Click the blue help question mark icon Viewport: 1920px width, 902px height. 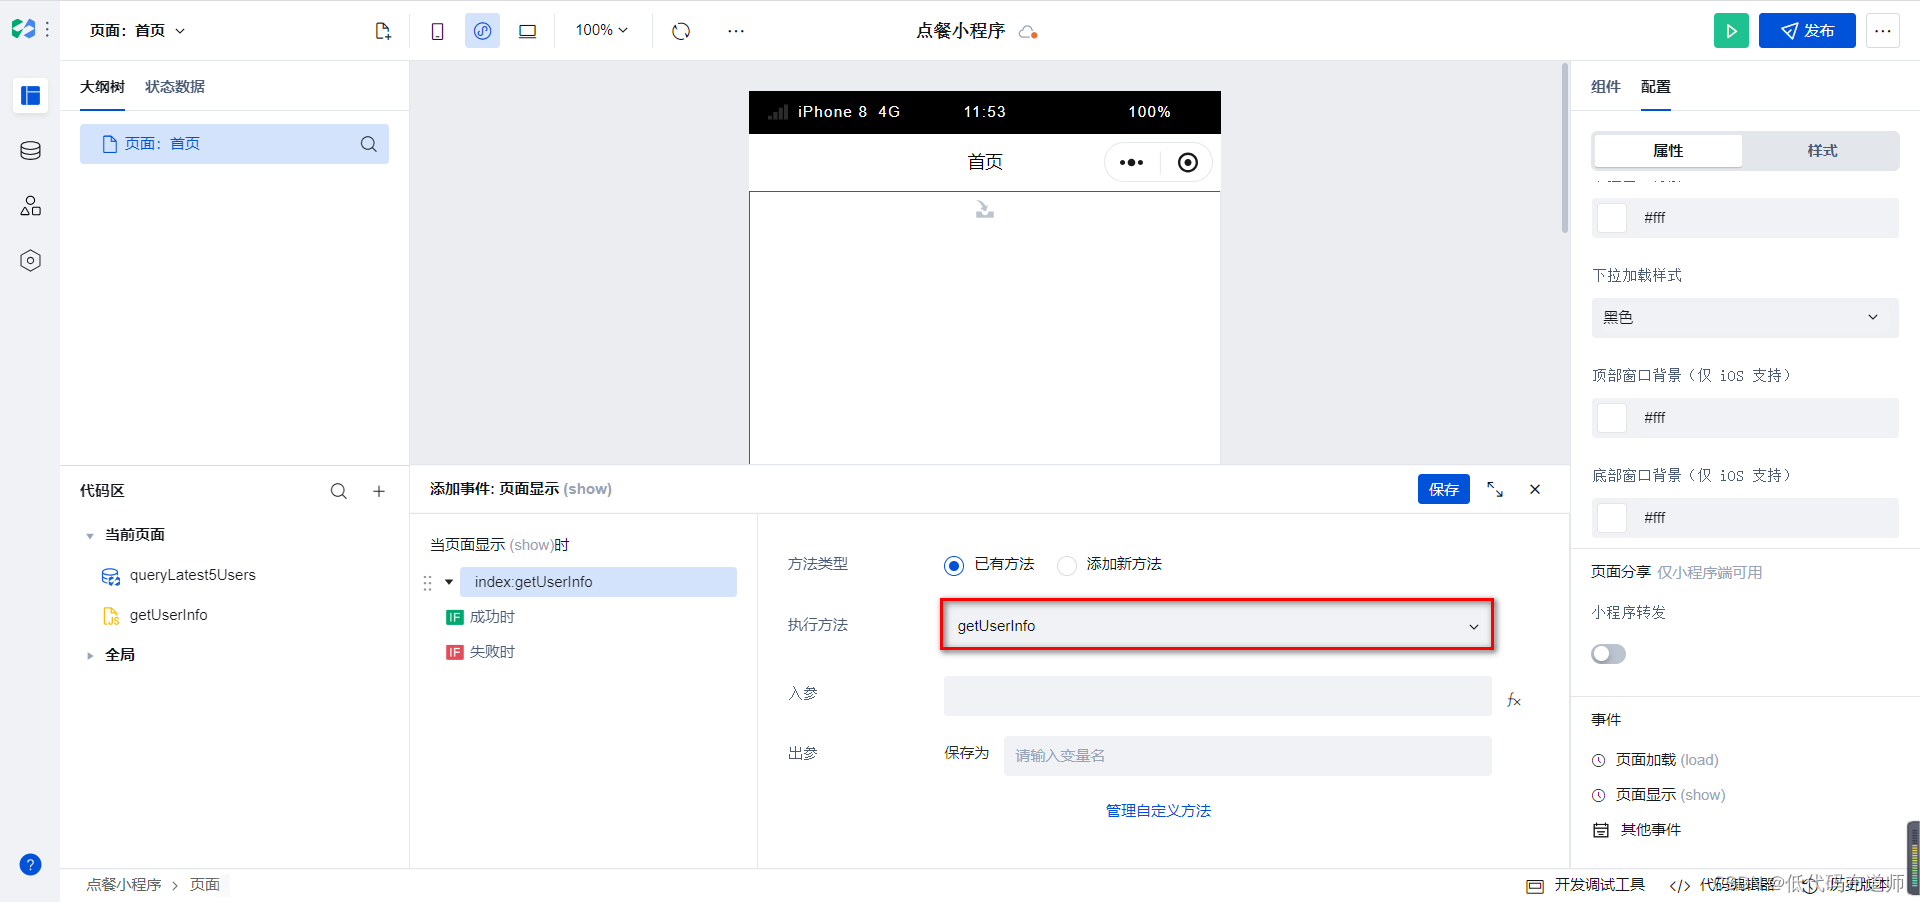(30, 865)
